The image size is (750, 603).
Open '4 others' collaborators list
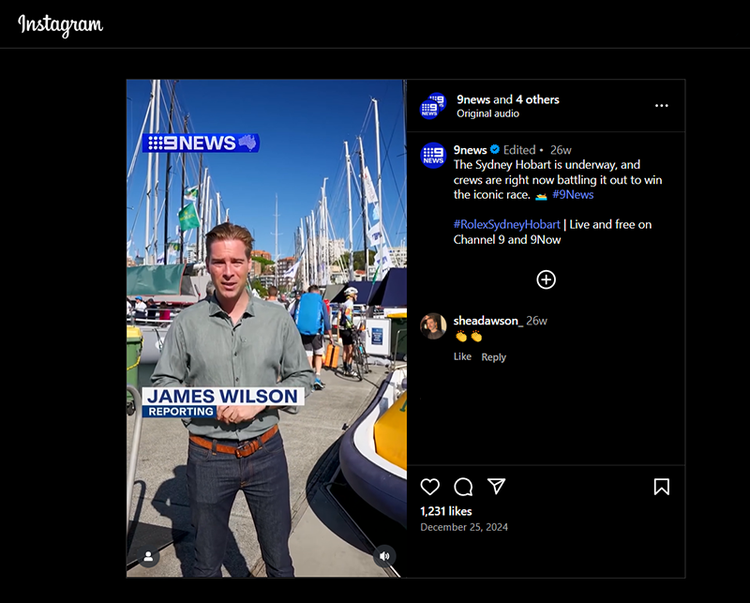(x=537, y=100)
